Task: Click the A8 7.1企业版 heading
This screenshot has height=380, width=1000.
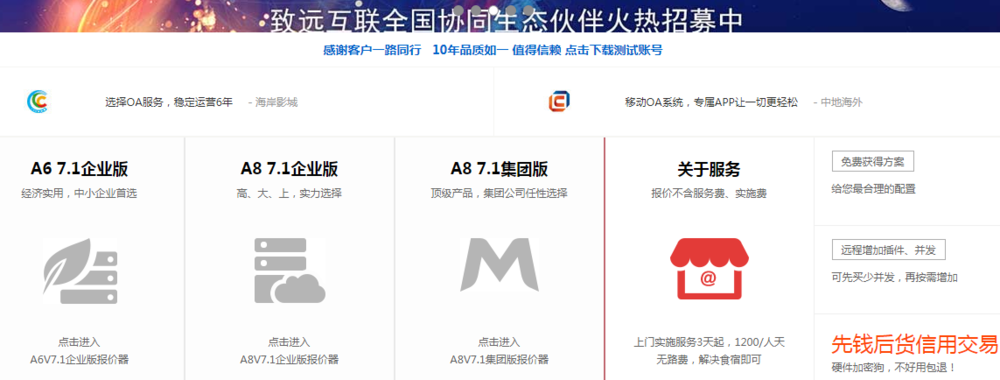Action: pyautogui.click(x=289, y=169)
